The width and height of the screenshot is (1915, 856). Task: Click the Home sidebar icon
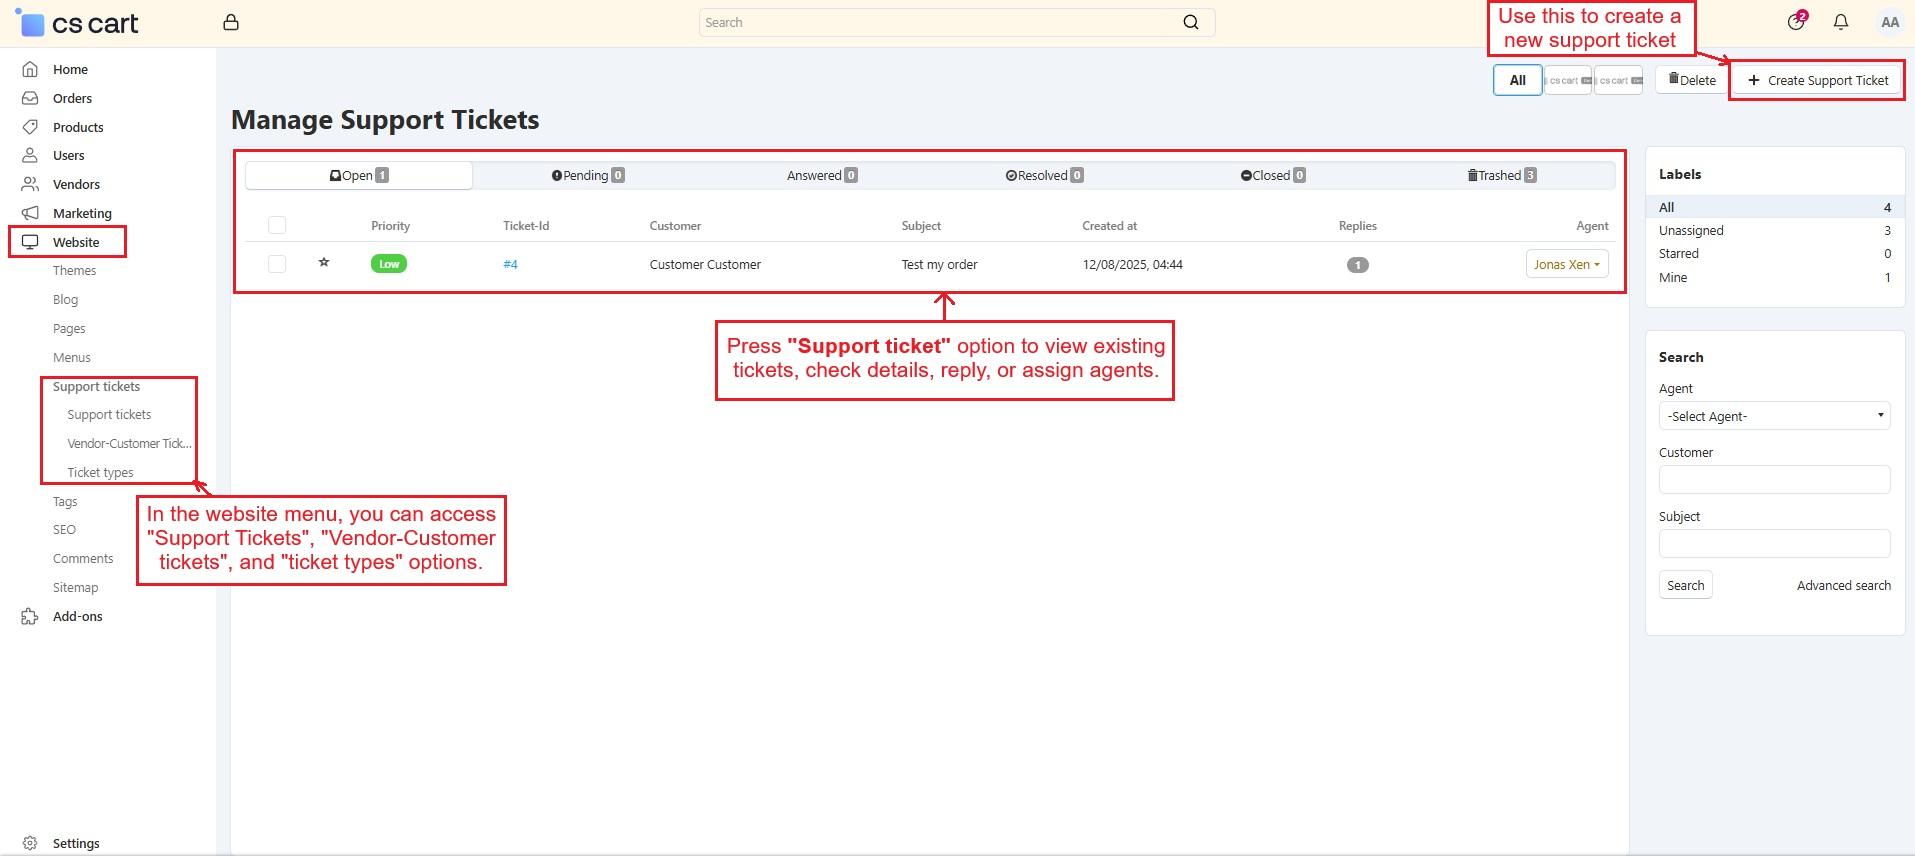click(30, 69)
